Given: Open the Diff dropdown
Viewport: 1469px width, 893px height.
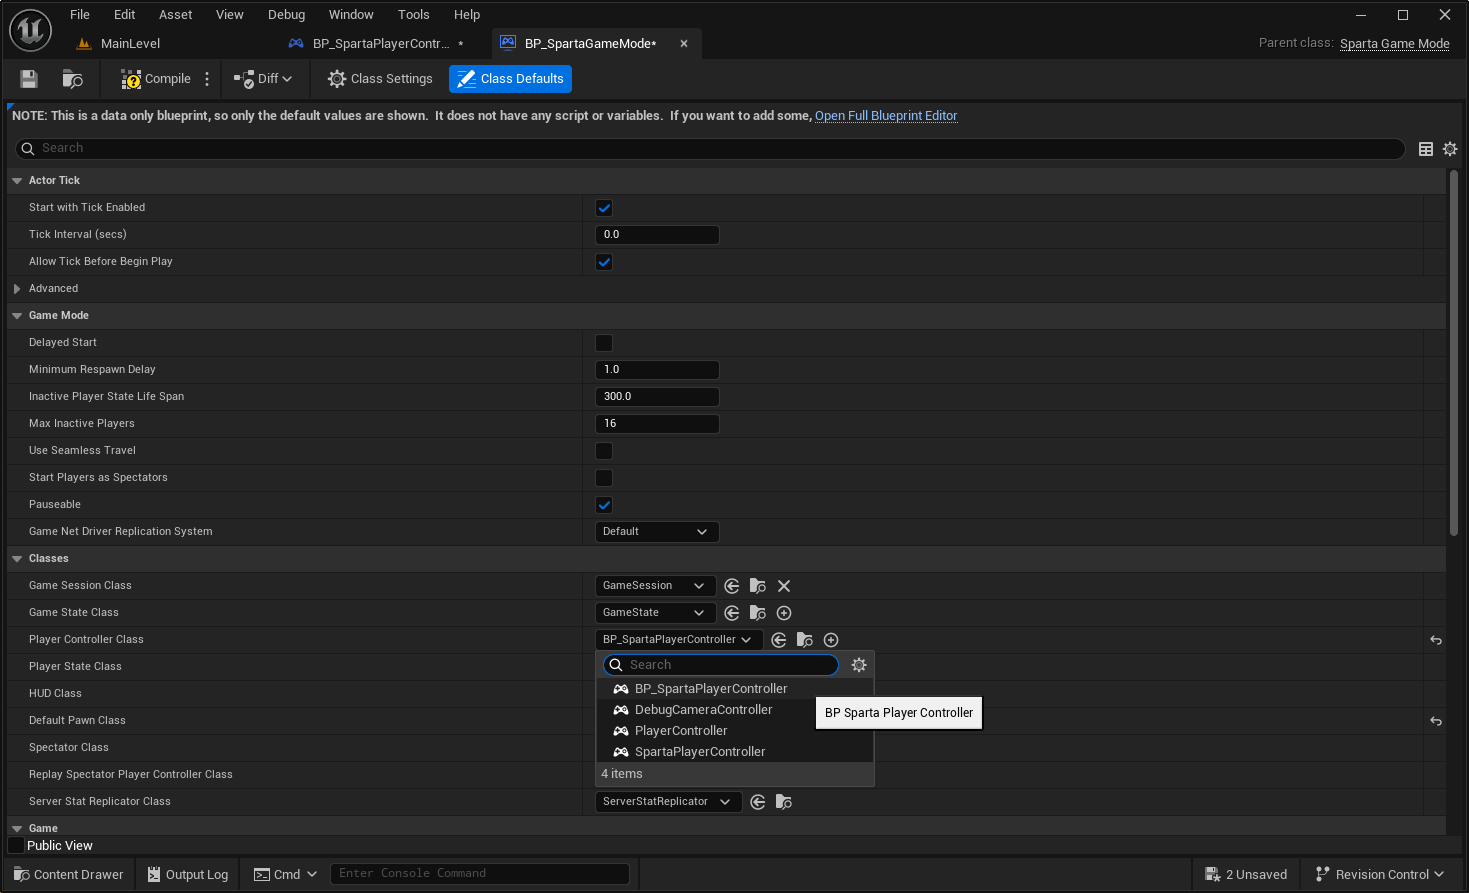Looking at the screenshot, I should click(x=263, y=79).
